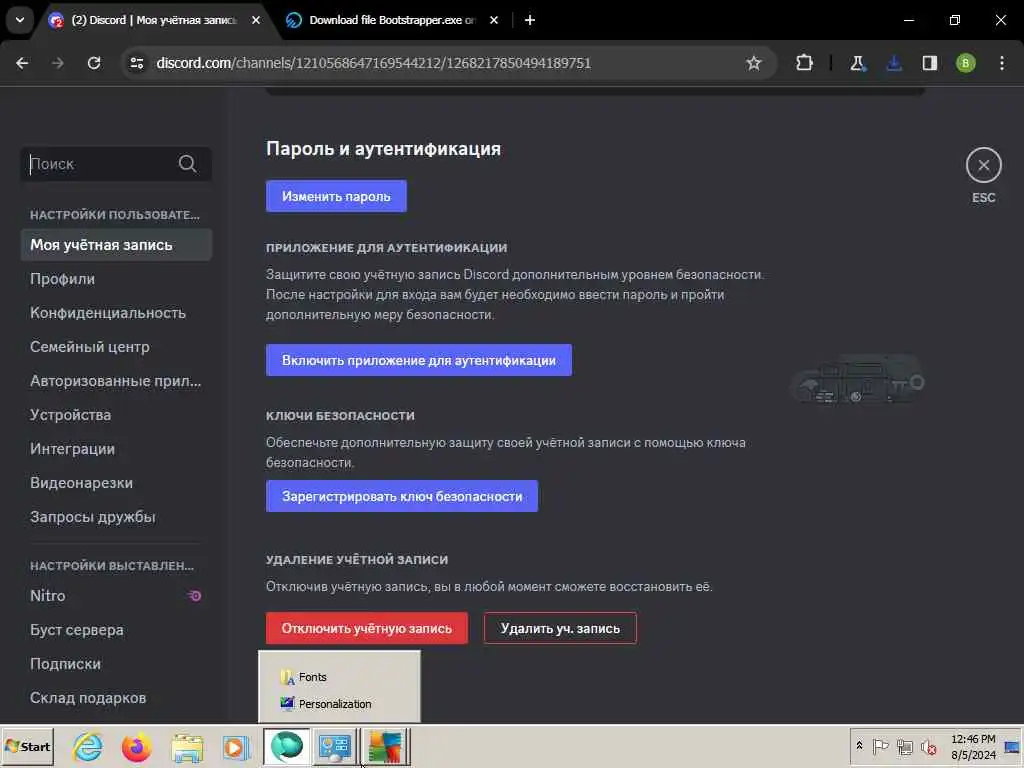Open the Windows Start menu

[x=27, y=746]
